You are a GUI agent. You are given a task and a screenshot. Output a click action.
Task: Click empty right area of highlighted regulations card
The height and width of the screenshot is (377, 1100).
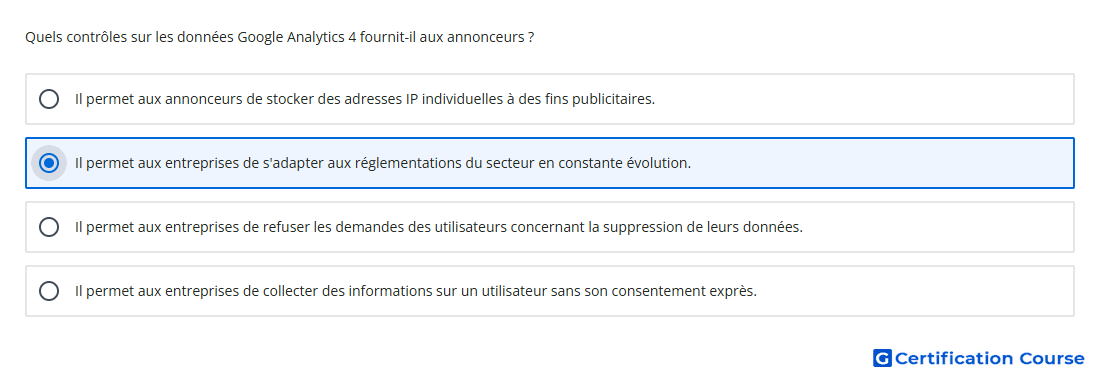(x=880, y=163)
